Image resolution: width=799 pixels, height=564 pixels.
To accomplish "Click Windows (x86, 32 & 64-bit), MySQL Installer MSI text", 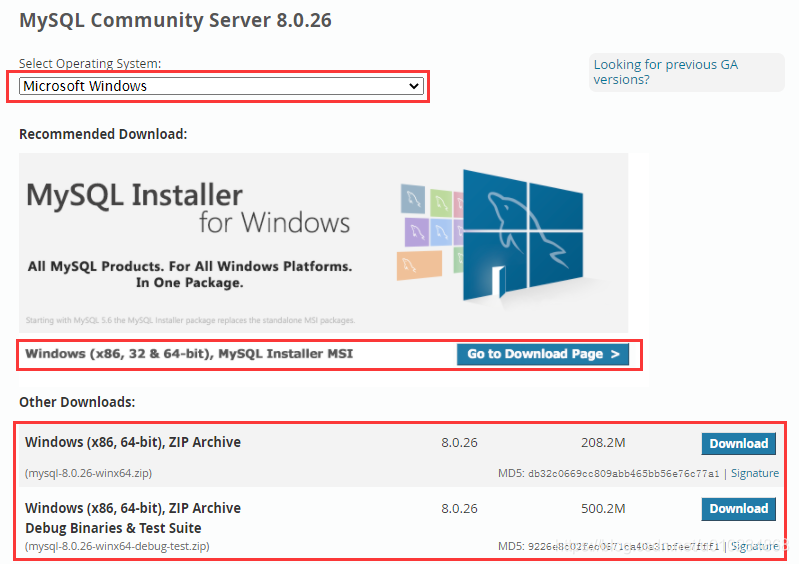I will click(189, 354).
